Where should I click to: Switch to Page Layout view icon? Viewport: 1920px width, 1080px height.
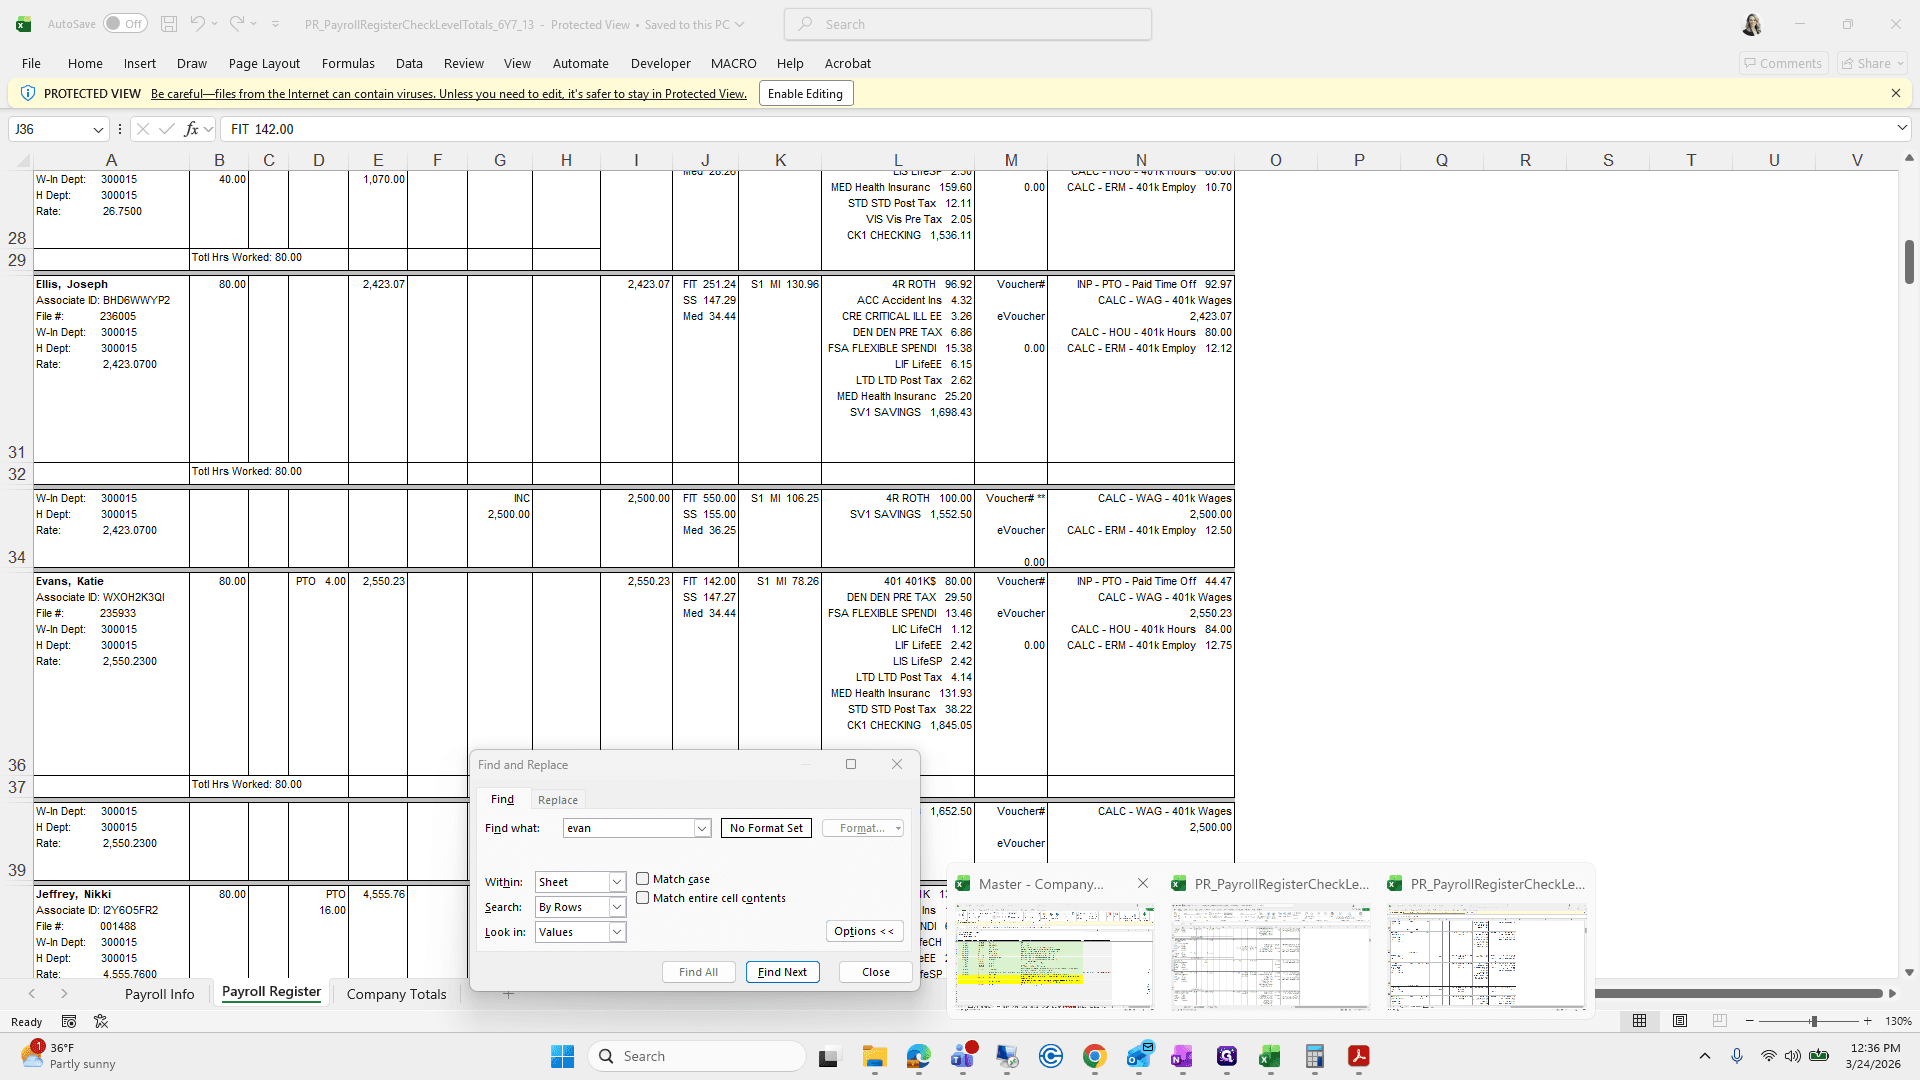tap(1680, 1021)
